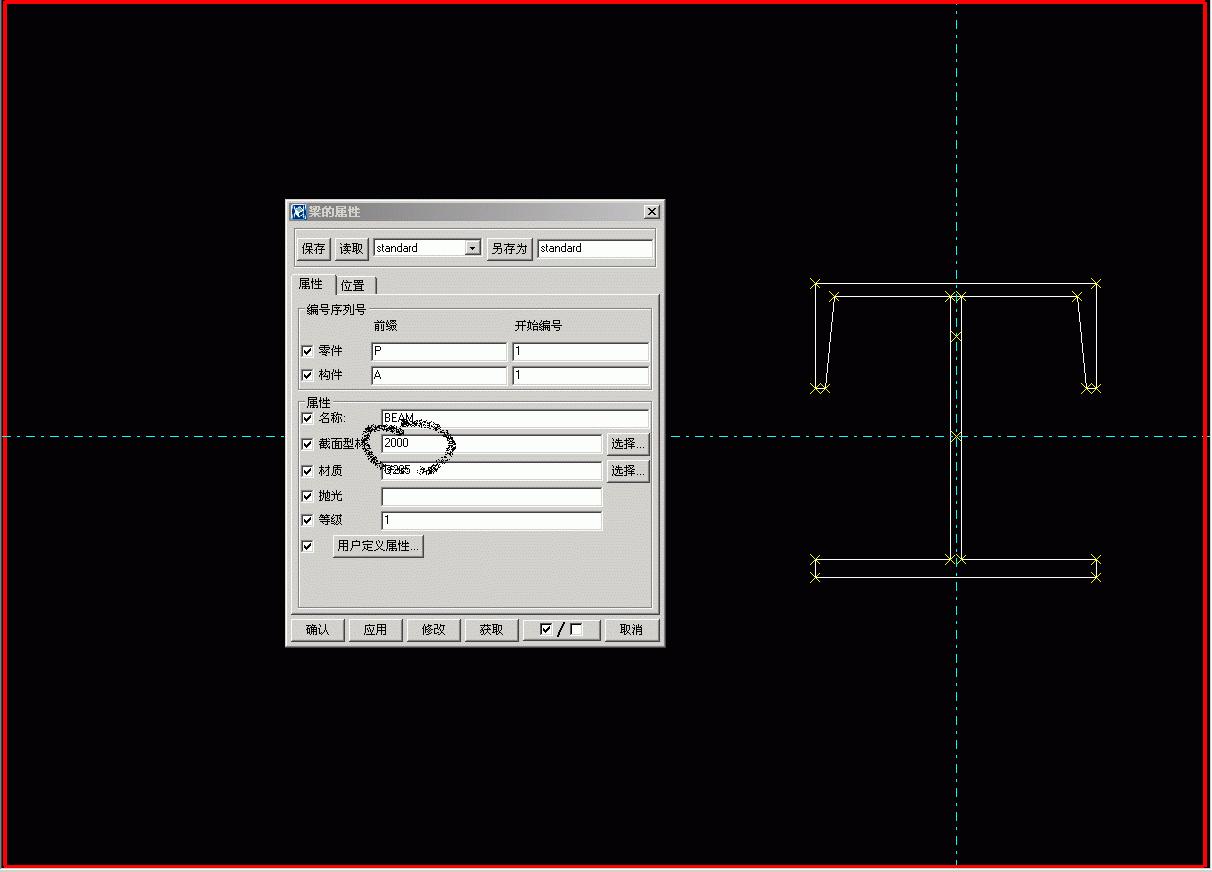Click the 零件 prefix field containing P
Image resolution: width=1212 pixels, height=872 pixels.
tap(439, 352)
